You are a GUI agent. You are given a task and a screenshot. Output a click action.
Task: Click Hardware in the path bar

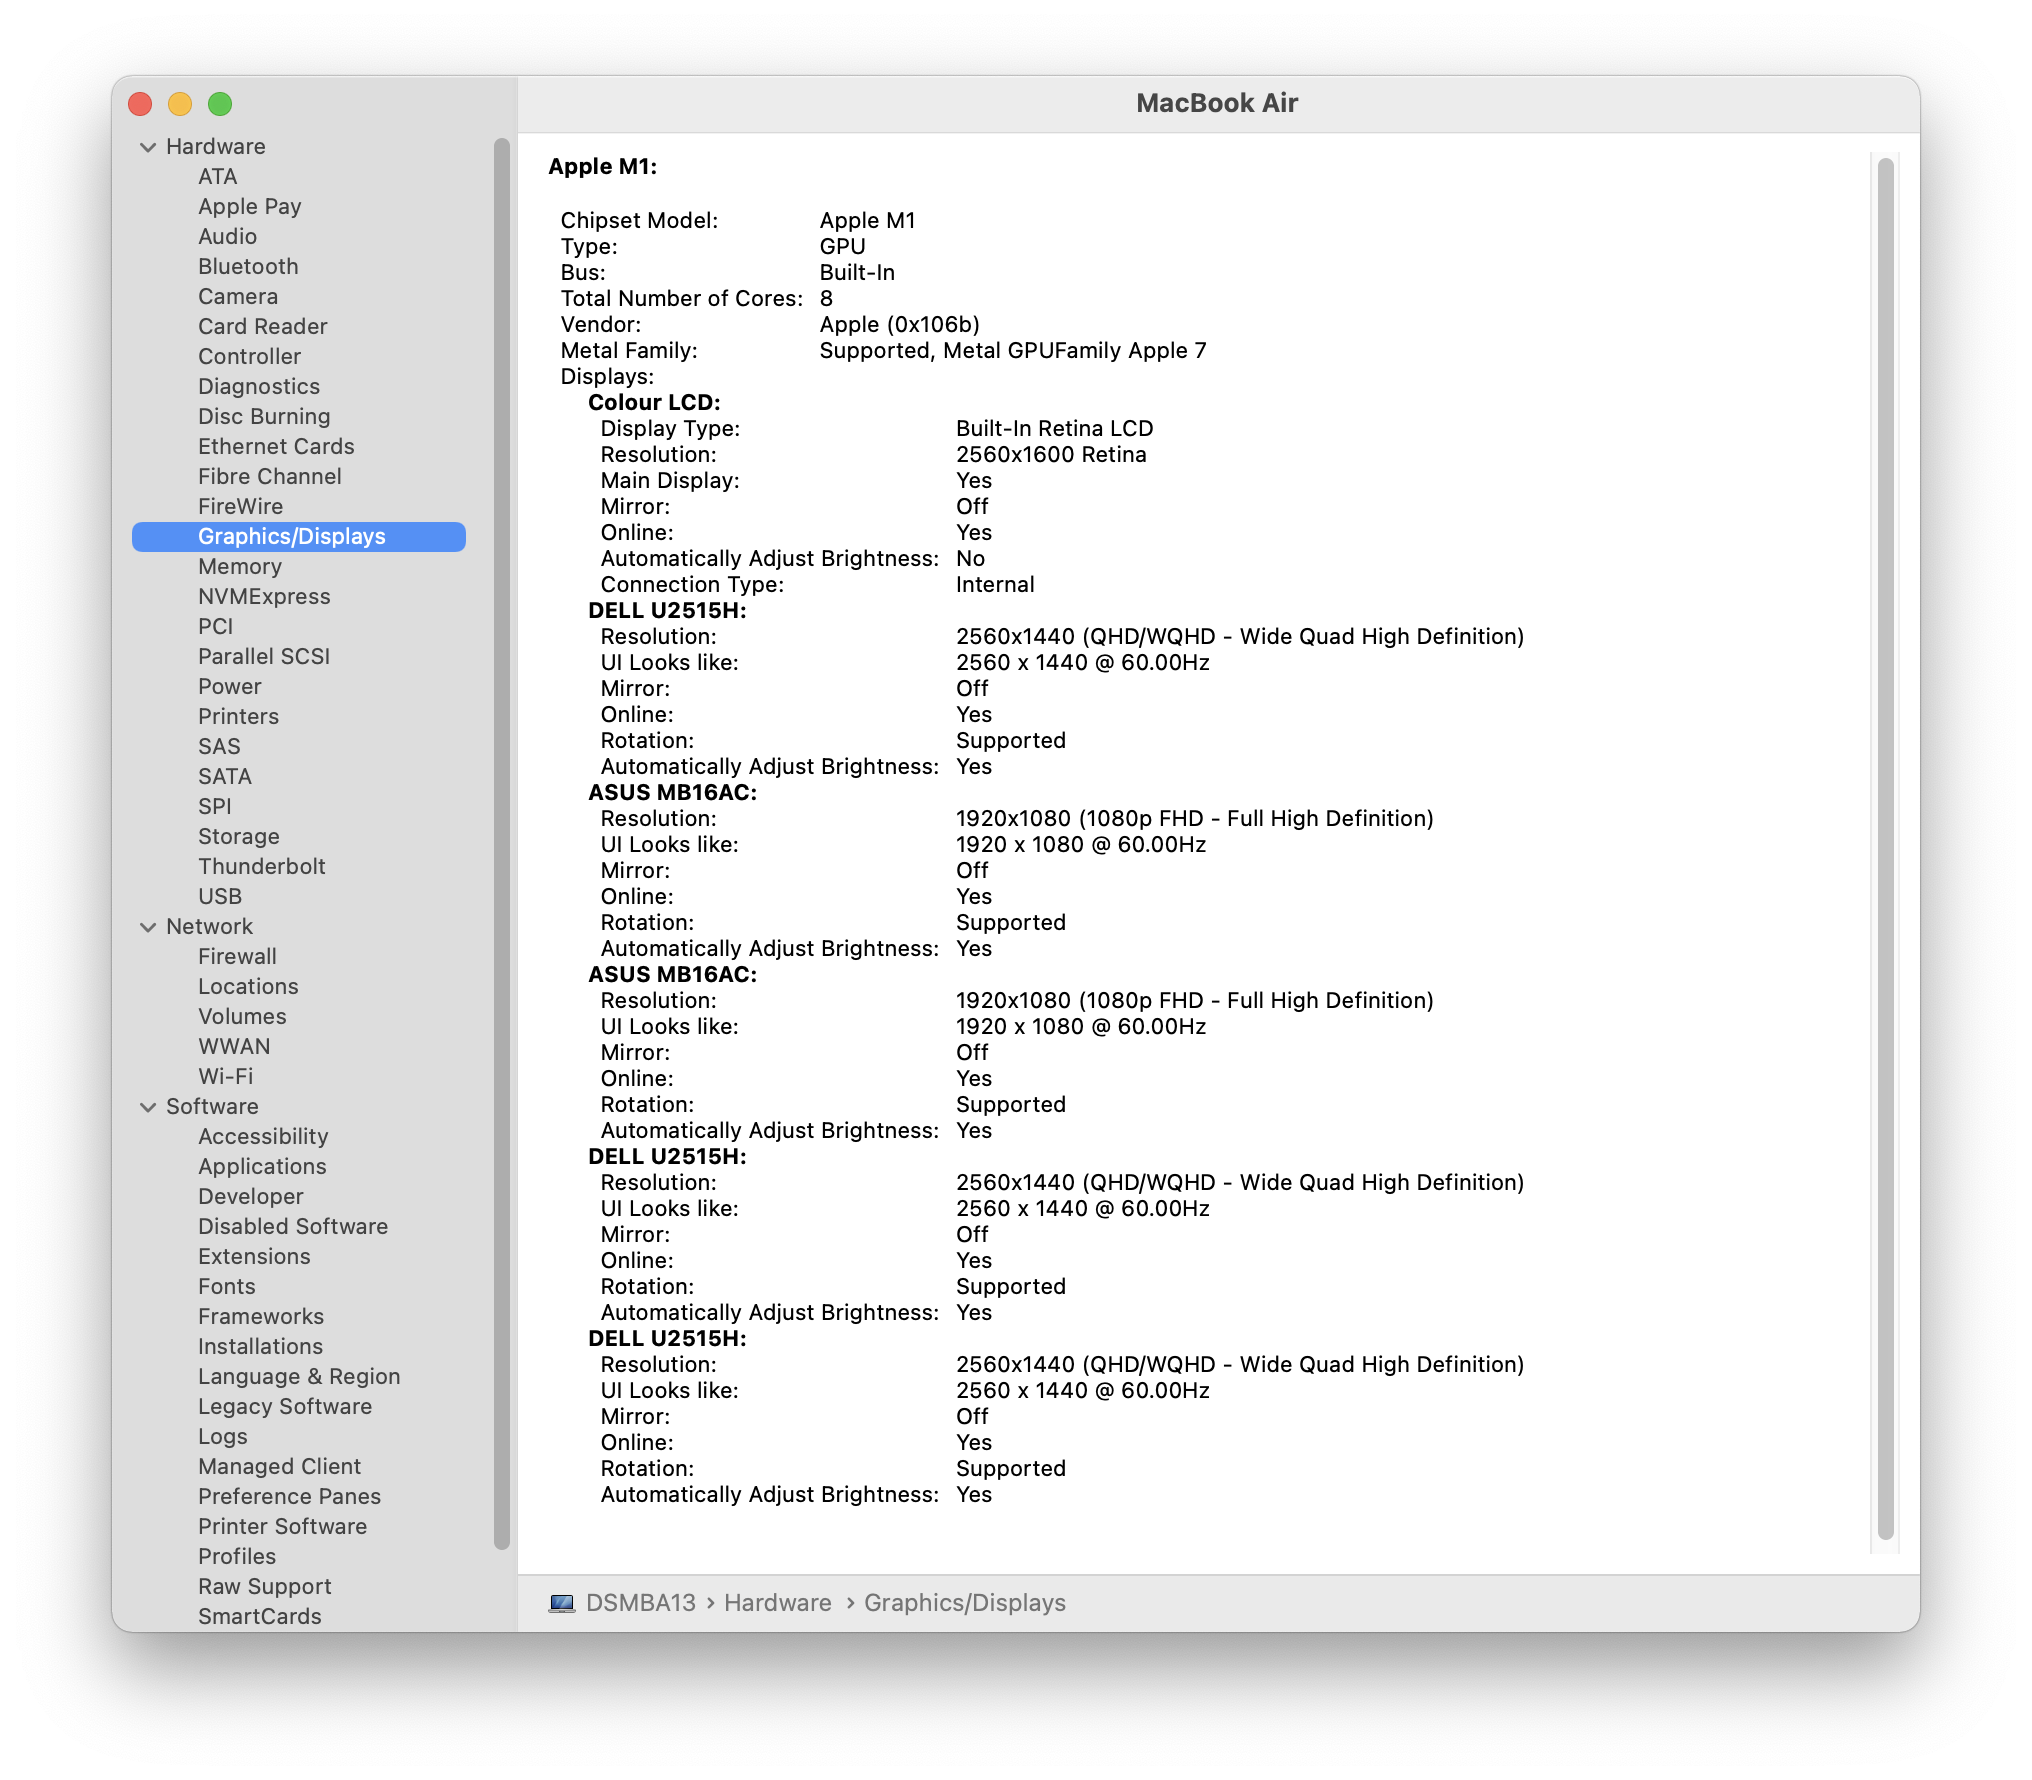777,1603
